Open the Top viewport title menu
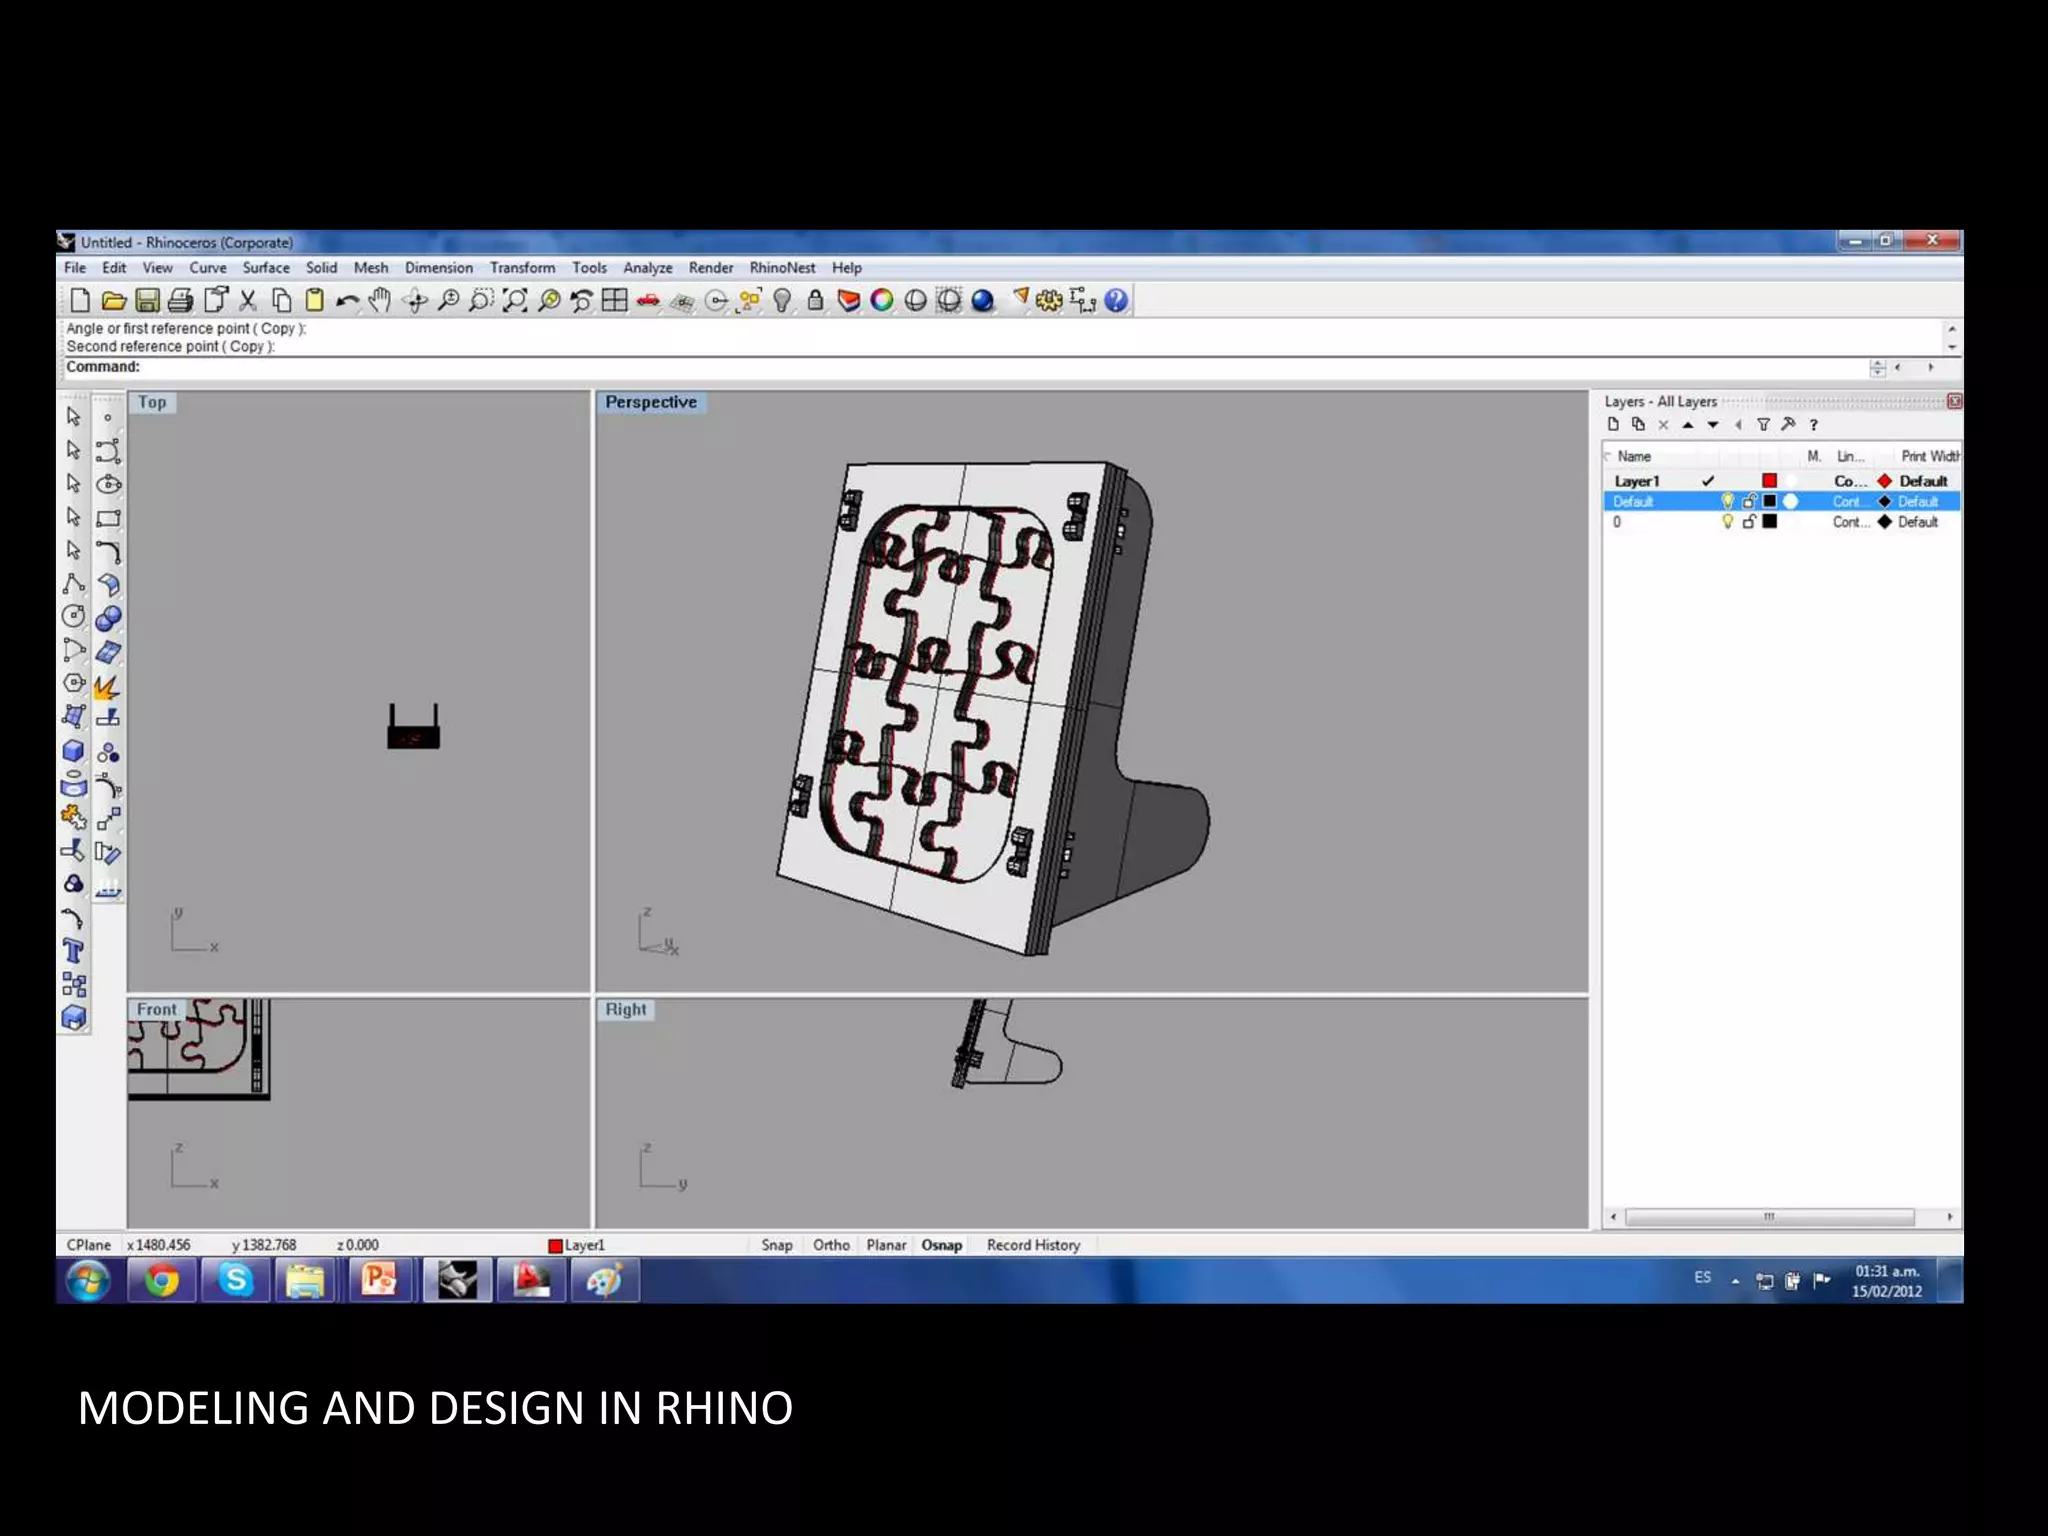Screen dimensions: 2048x1536 (x=152, y=402)
